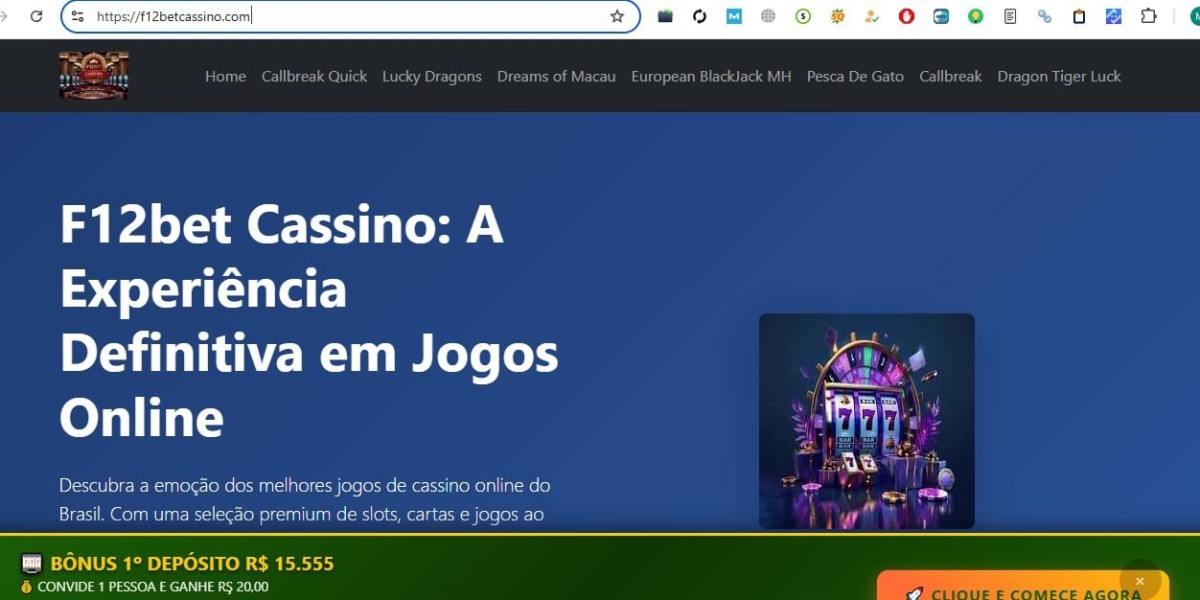1200x600 pixels.
Task: Close the bonus deposit banner
Action: pos(1139,581)
